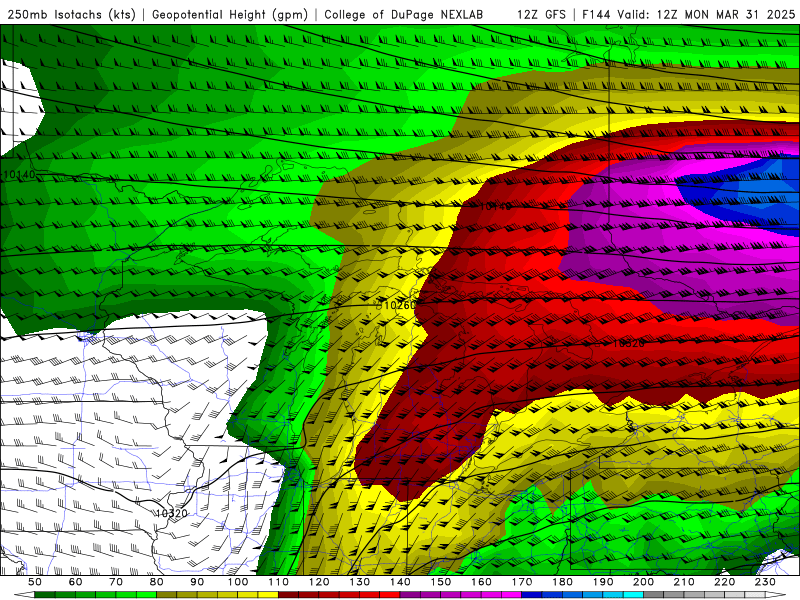Click the 100 label on color scale

tap(238, 582)
